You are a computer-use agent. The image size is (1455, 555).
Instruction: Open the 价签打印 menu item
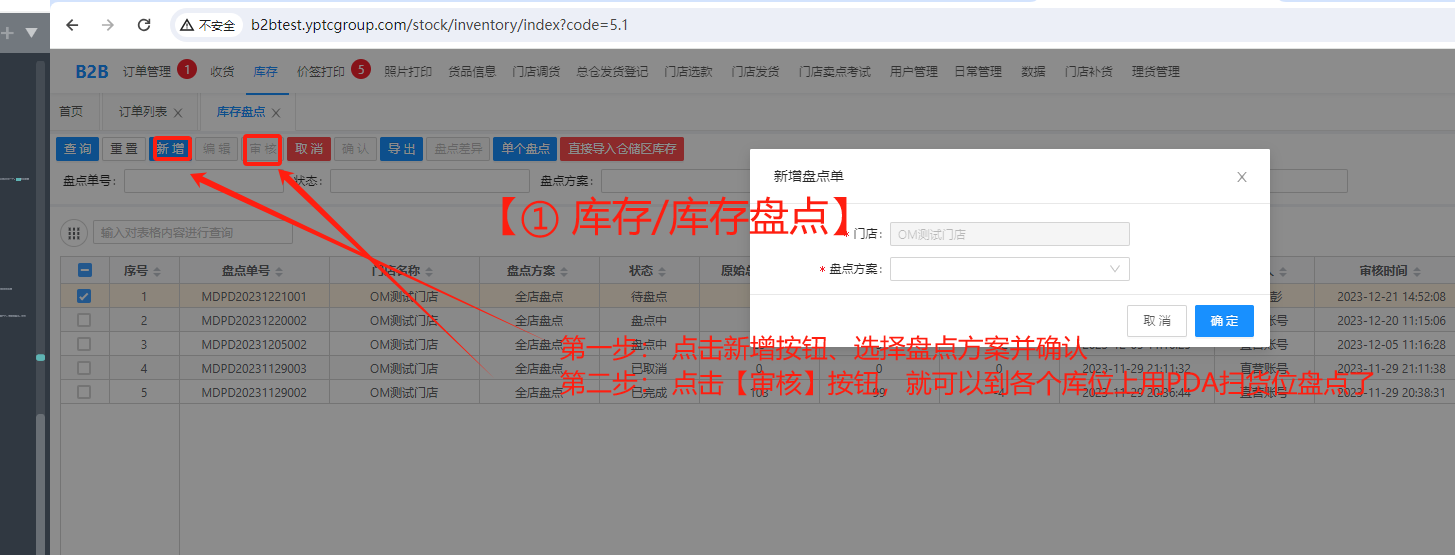[x=320, y=72]
